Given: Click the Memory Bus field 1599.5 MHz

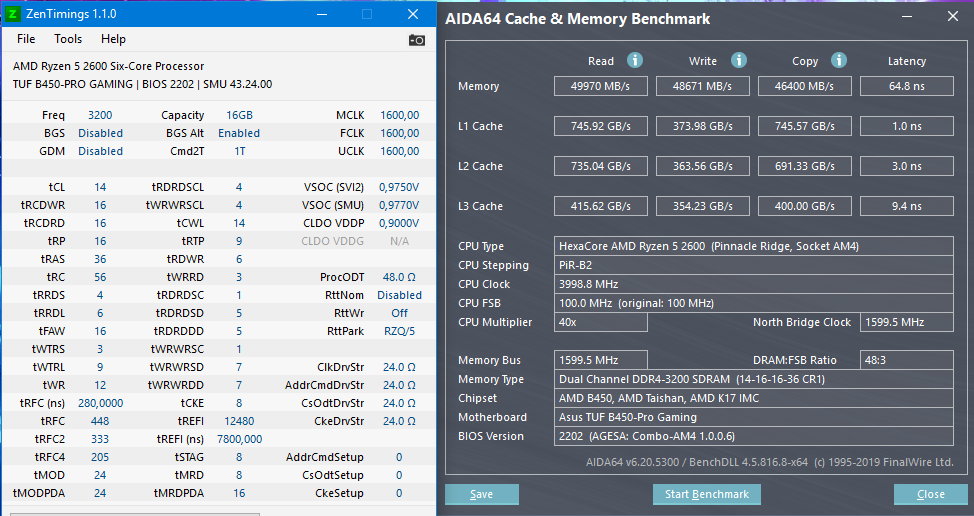Looking at the screenshot, I should coord(601,360).
